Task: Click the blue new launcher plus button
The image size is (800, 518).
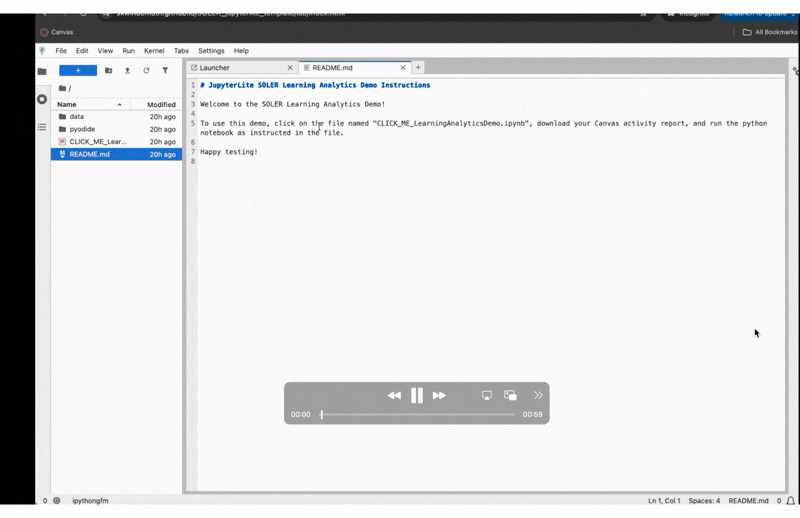Action: 78,70
